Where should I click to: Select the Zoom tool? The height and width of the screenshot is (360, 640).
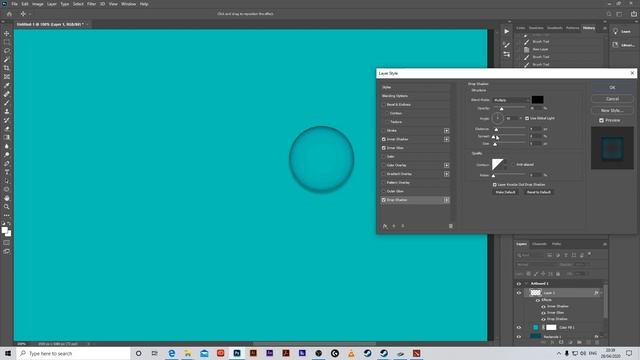(7, 207)
